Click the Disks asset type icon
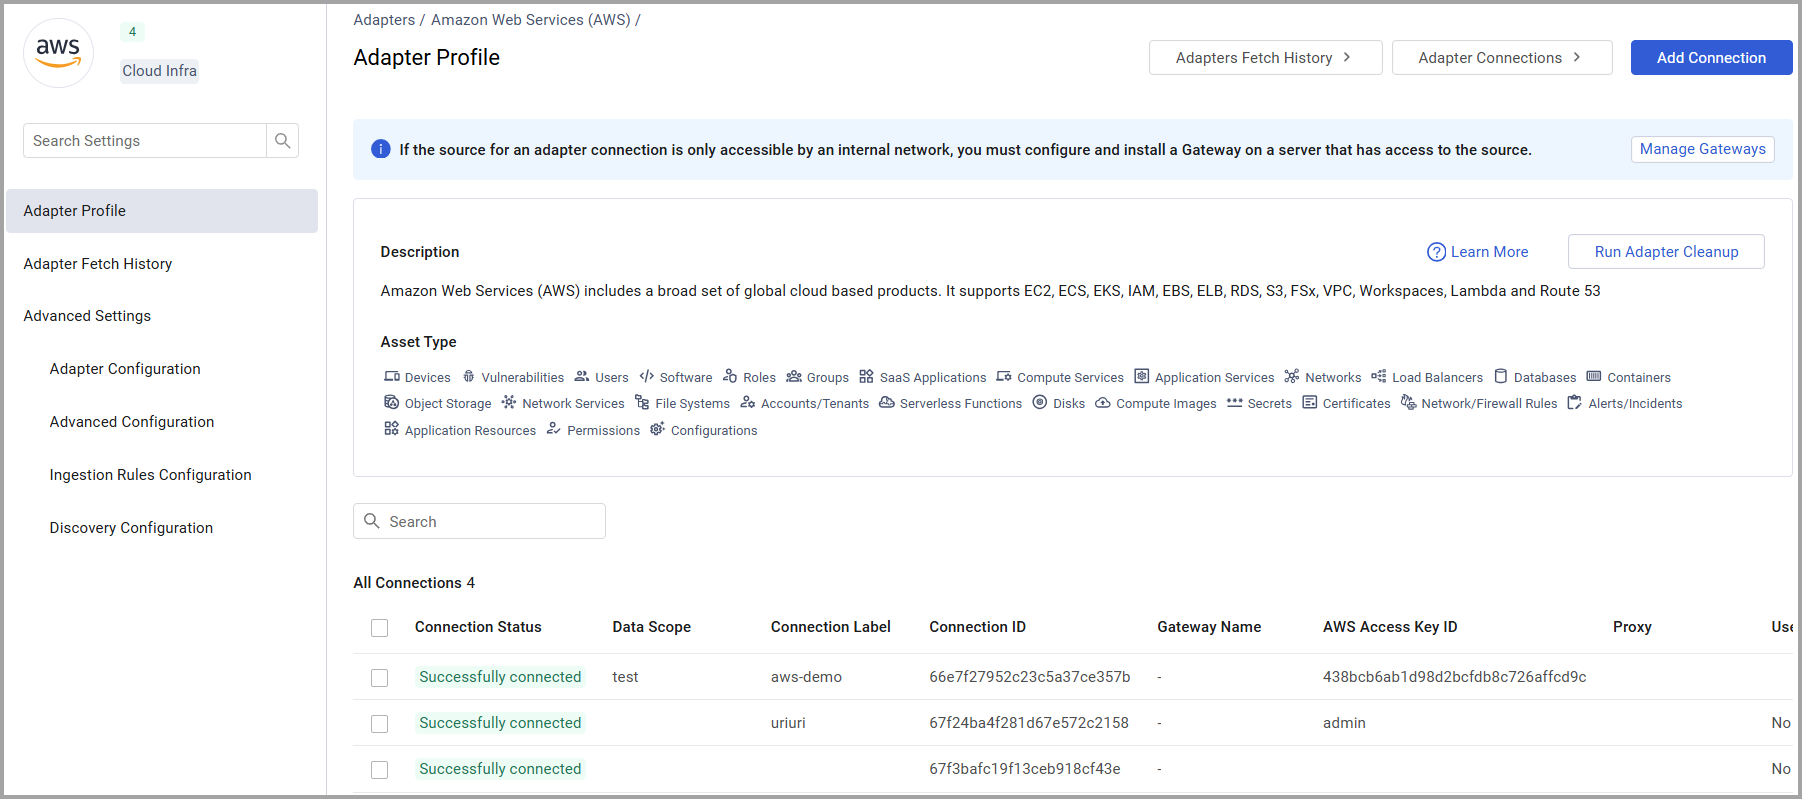 pos(1040,403)
